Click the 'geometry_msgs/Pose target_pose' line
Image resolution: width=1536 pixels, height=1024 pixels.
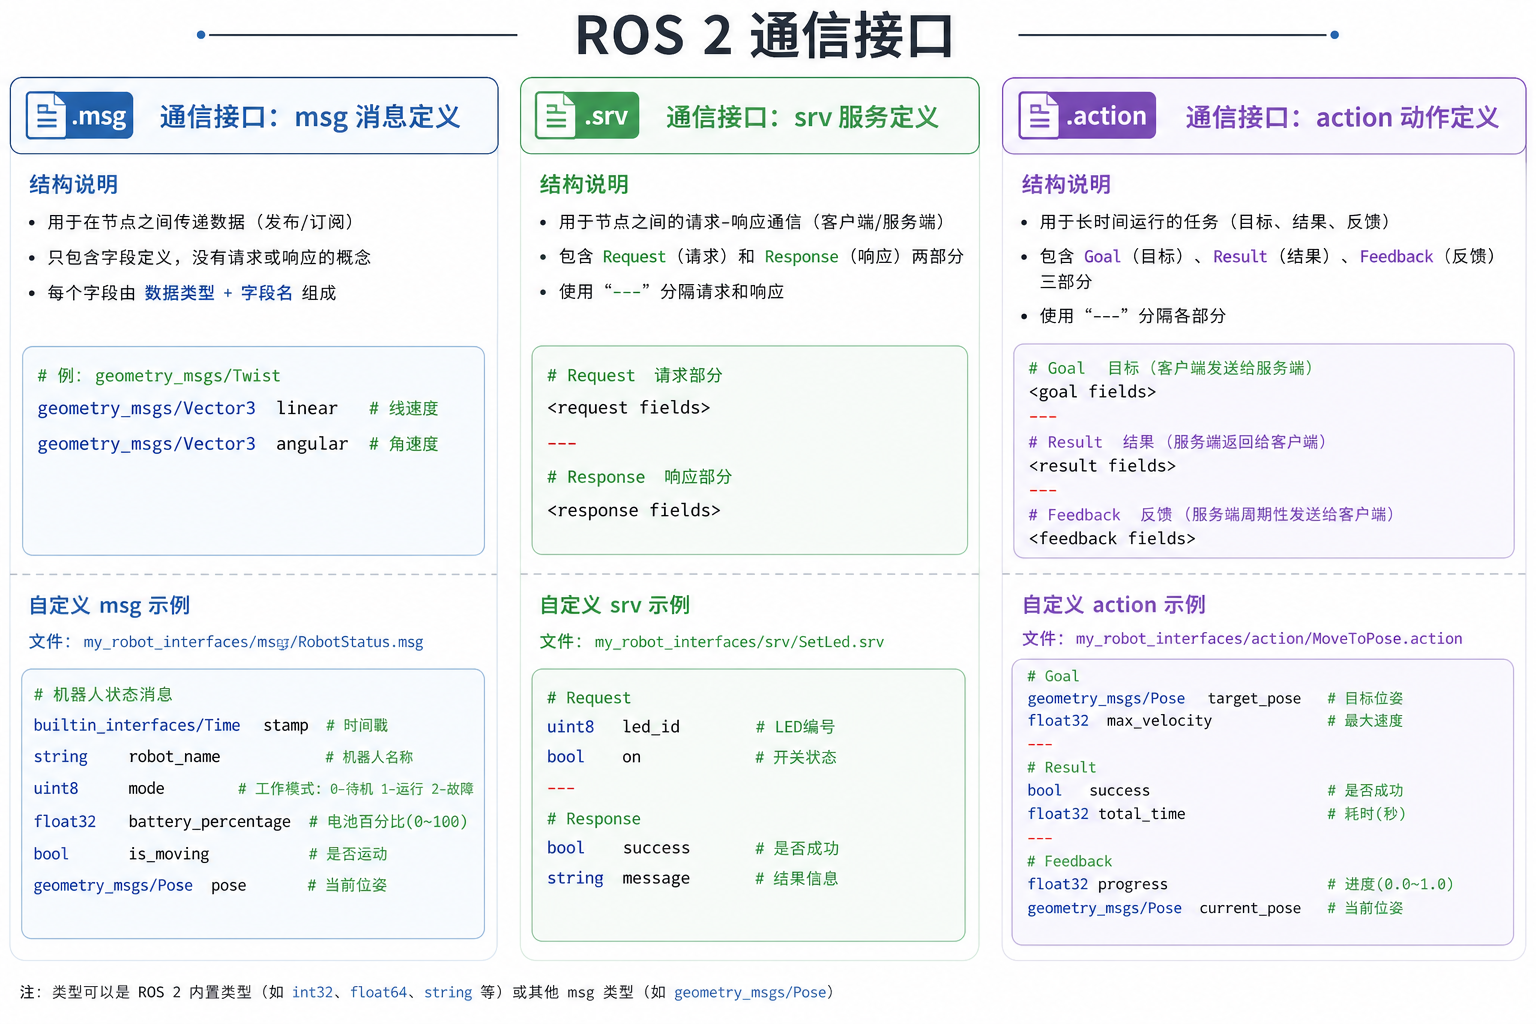pos(1215,699)
